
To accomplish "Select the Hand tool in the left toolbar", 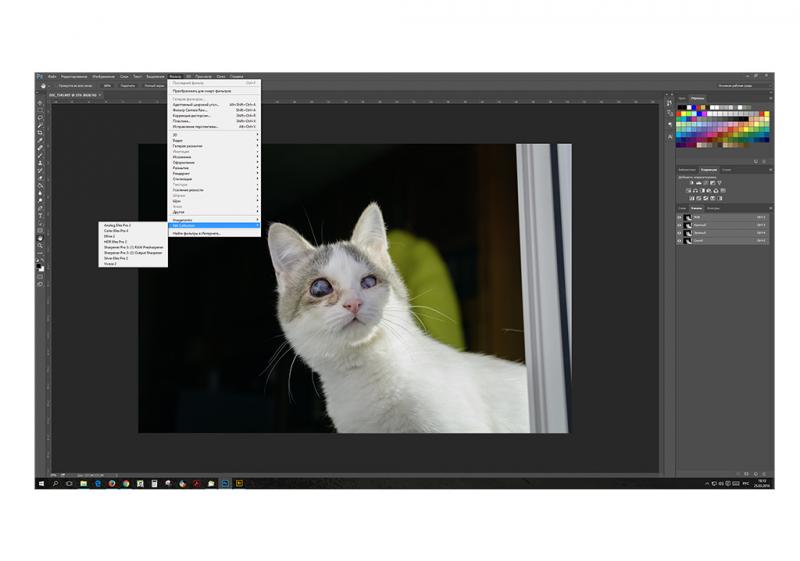I will point(40,238).
